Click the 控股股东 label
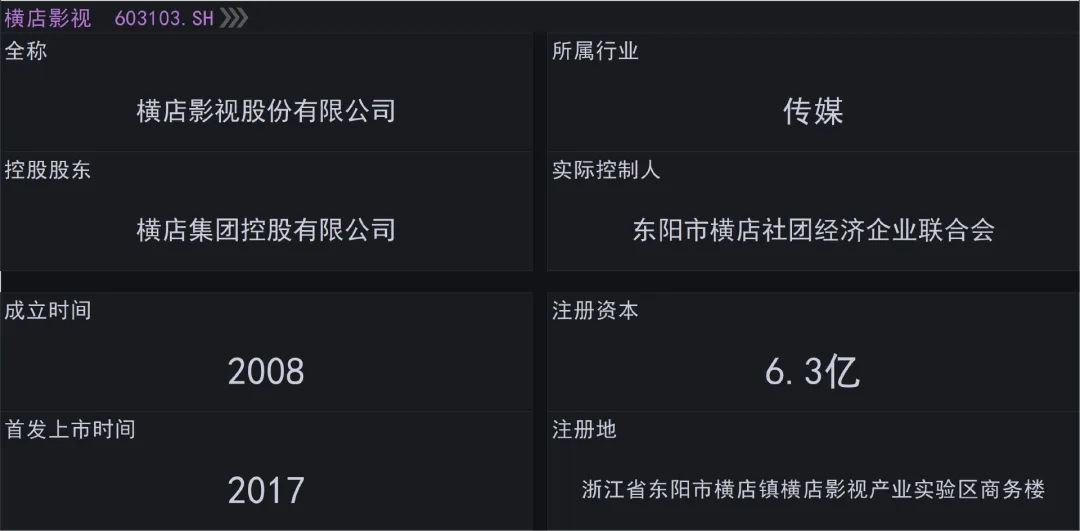The width and height of the screenshot is (1080, 531). [48, 171]
